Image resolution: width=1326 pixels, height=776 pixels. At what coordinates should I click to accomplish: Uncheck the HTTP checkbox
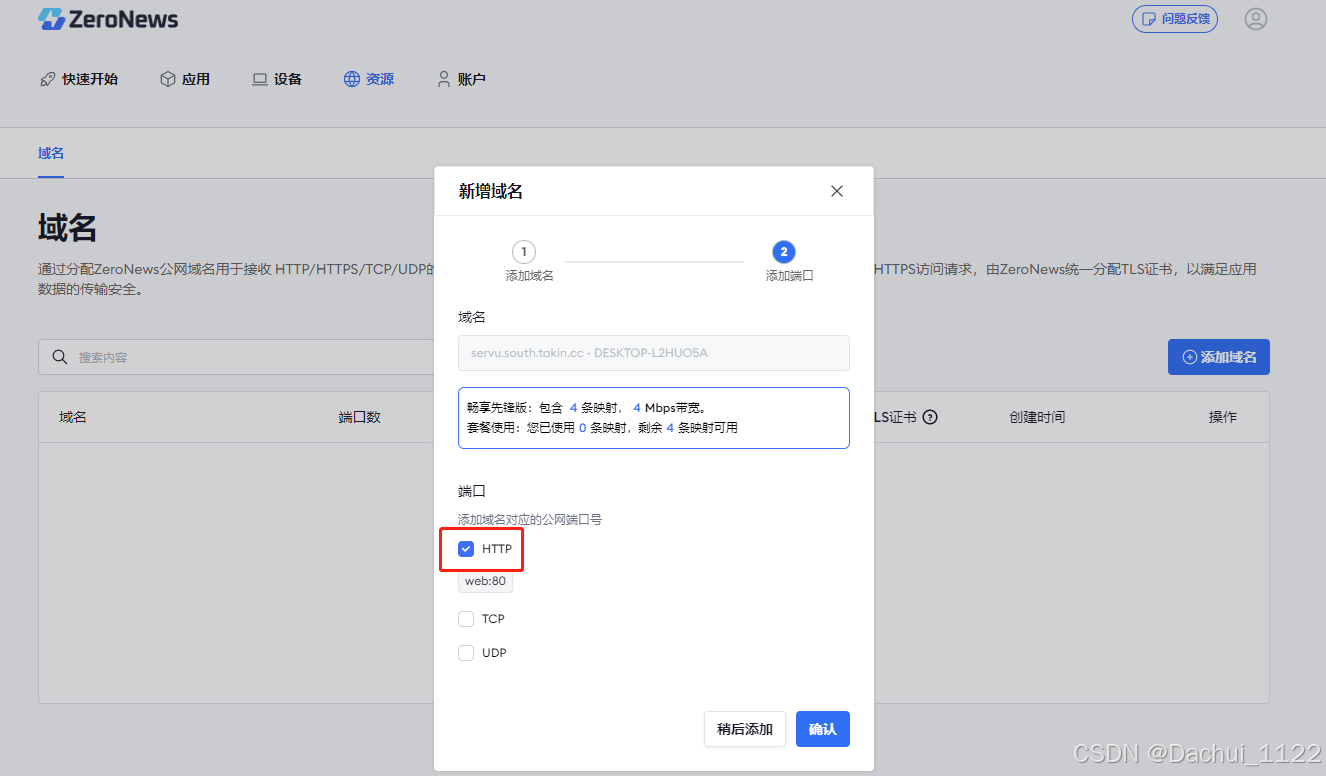click(466, 549)
